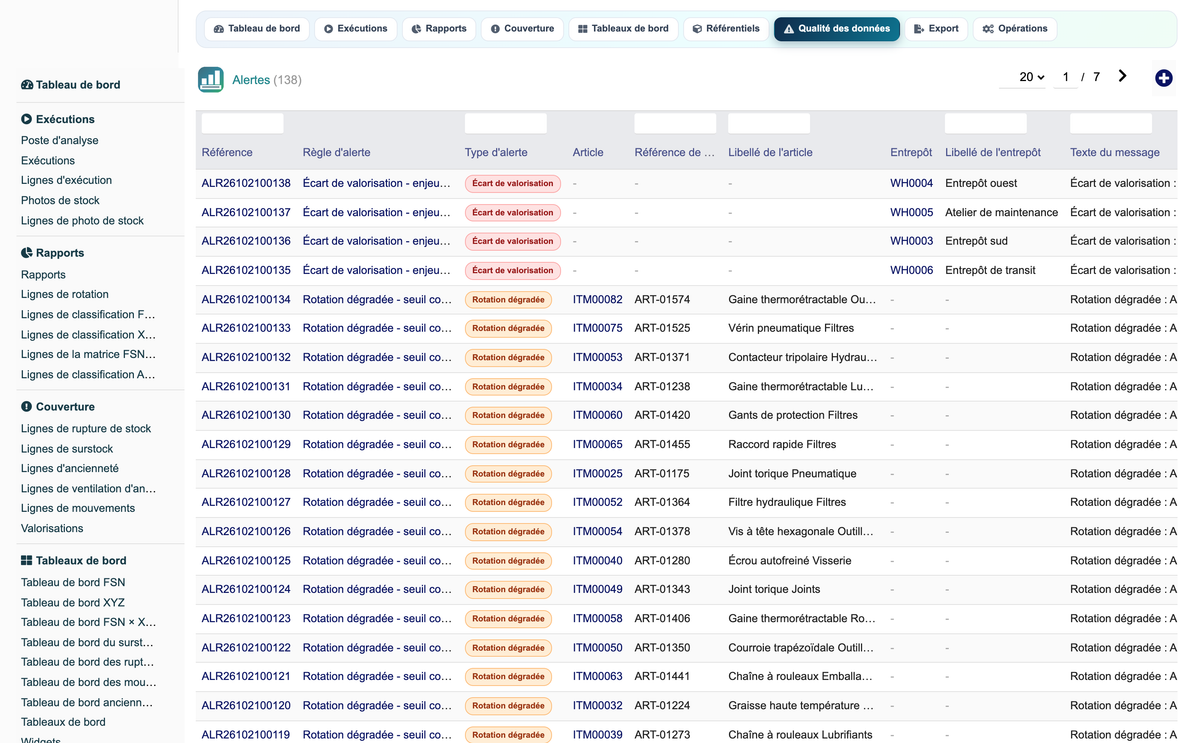This screenshot has height=743, width=1200.
Task: Open alert ALR26102100138
Action: tap(246, 184)
